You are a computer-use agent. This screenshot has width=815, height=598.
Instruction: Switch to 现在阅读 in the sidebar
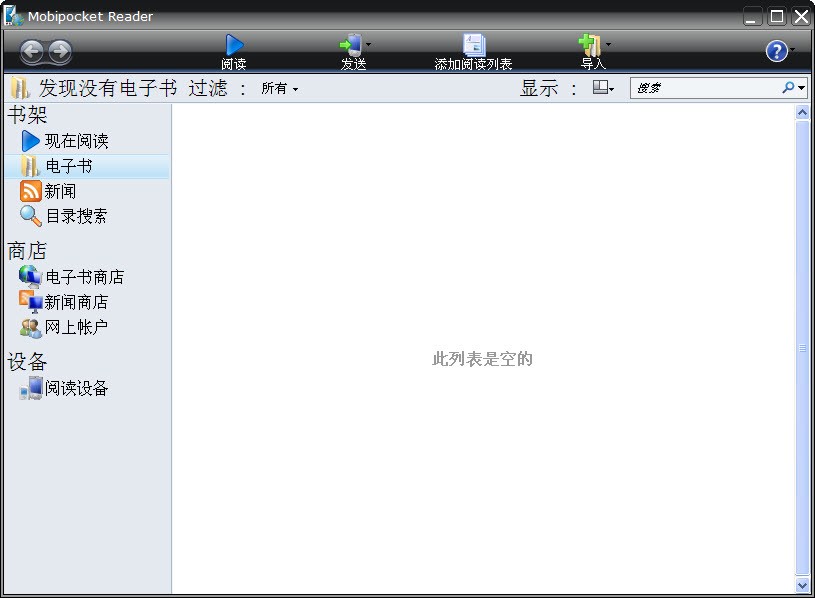click(68, 140)
